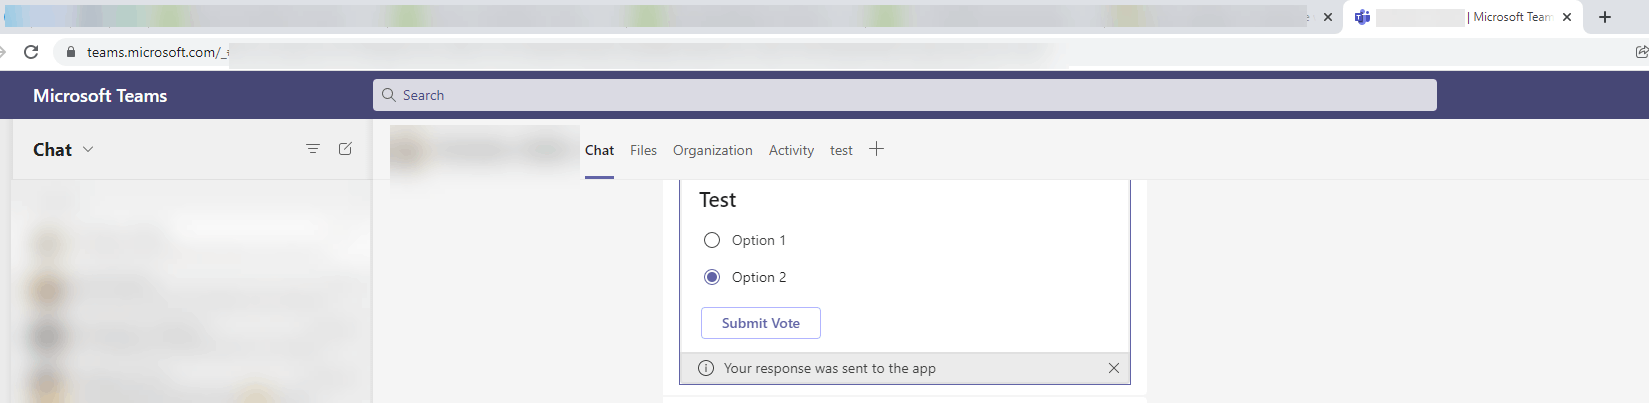The height and width of the screenshot is (403, 1649).
Task: Click the search magnifier icon
Action: click(x=389, y=95)
